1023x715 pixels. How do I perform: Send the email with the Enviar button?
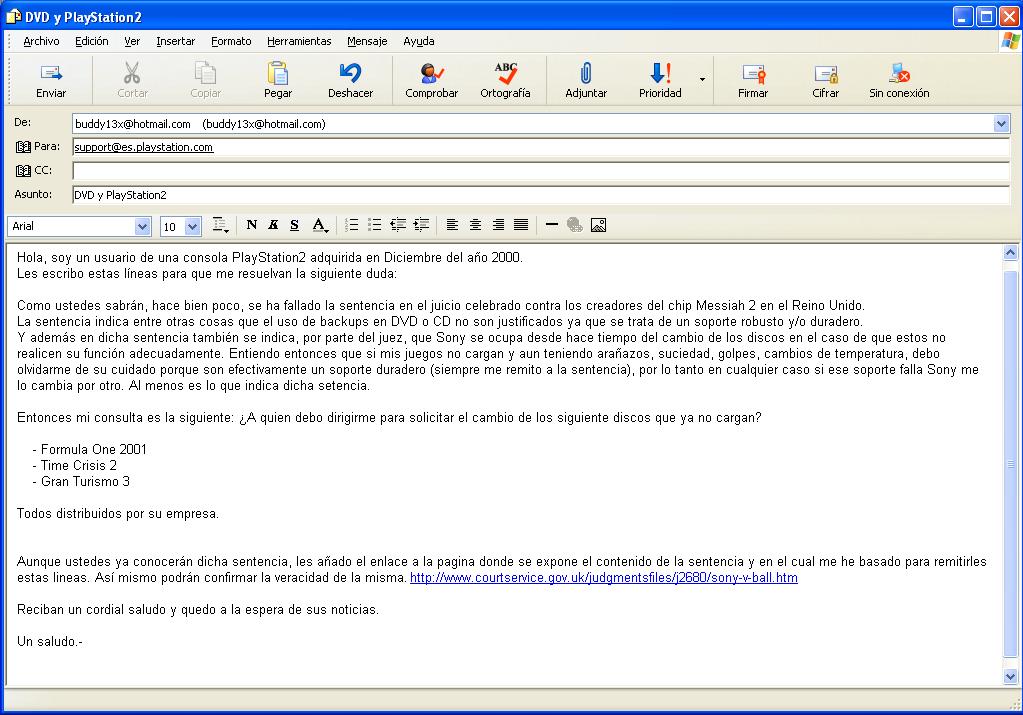(x=51, y=80)
